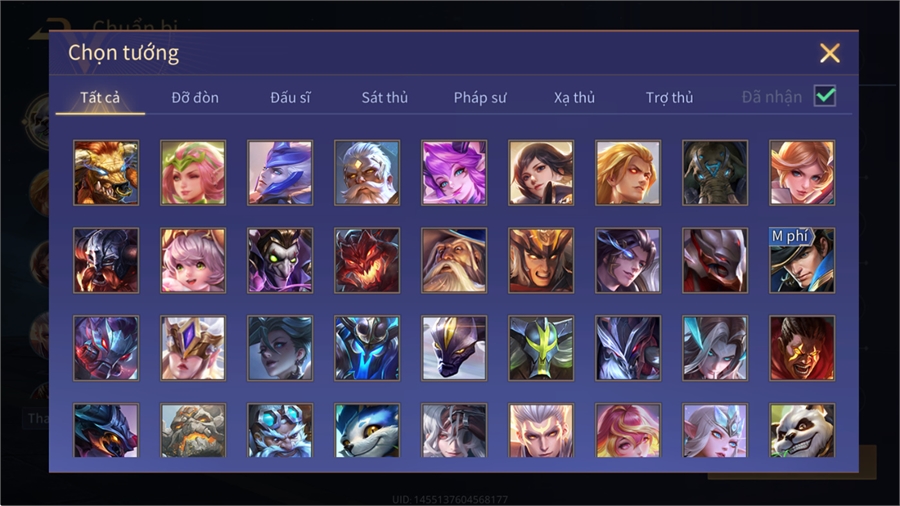Select the panda hero portrait
This screenshot has width=900, height=506.
[x=802, y=430]
